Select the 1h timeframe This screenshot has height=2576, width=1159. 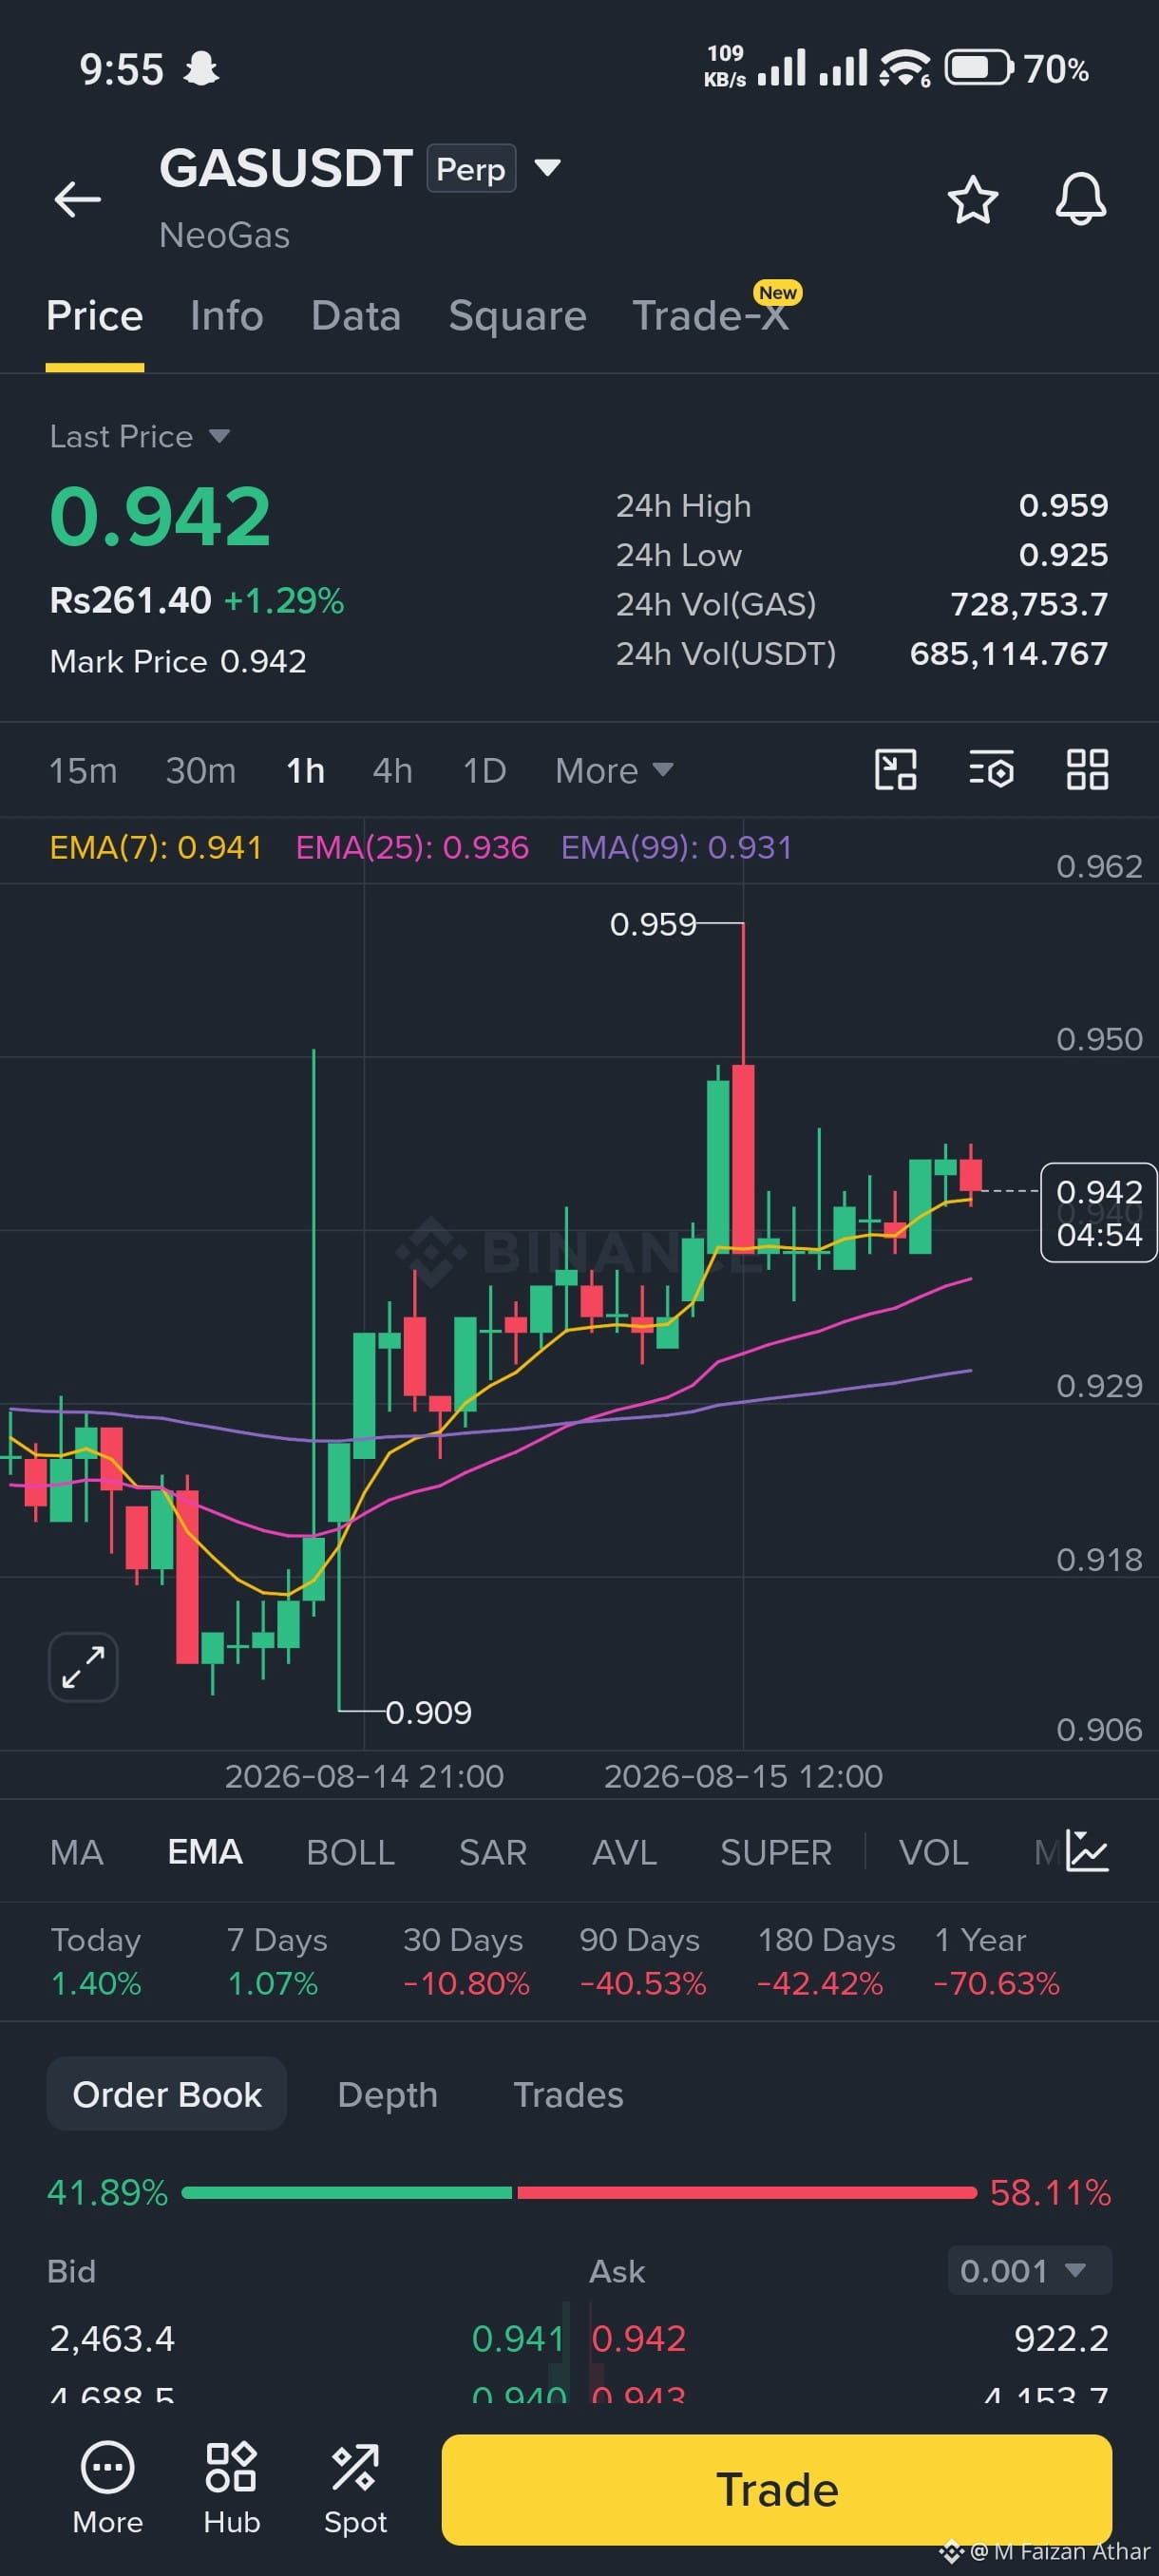coord(305,771)
